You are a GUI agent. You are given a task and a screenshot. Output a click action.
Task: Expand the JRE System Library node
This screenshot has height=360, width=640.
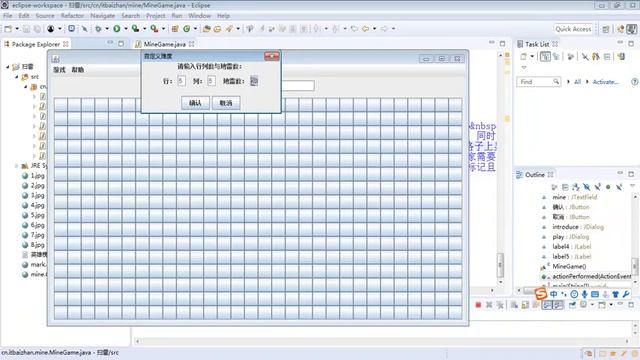pyautogui.click(x=16, y=166)
